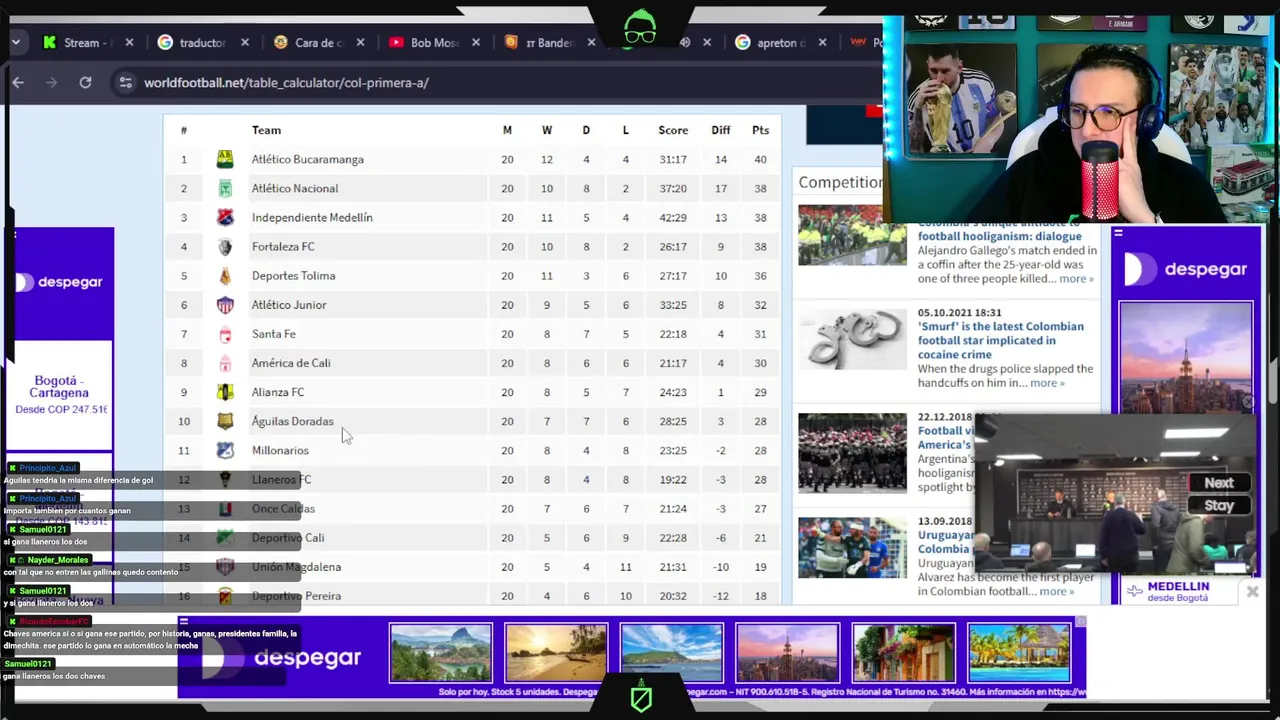Open the tropical beach photo in bottom banner
Image resolution: width=1280 pixels, height=720 pixels.
(x=1018, y=653)
